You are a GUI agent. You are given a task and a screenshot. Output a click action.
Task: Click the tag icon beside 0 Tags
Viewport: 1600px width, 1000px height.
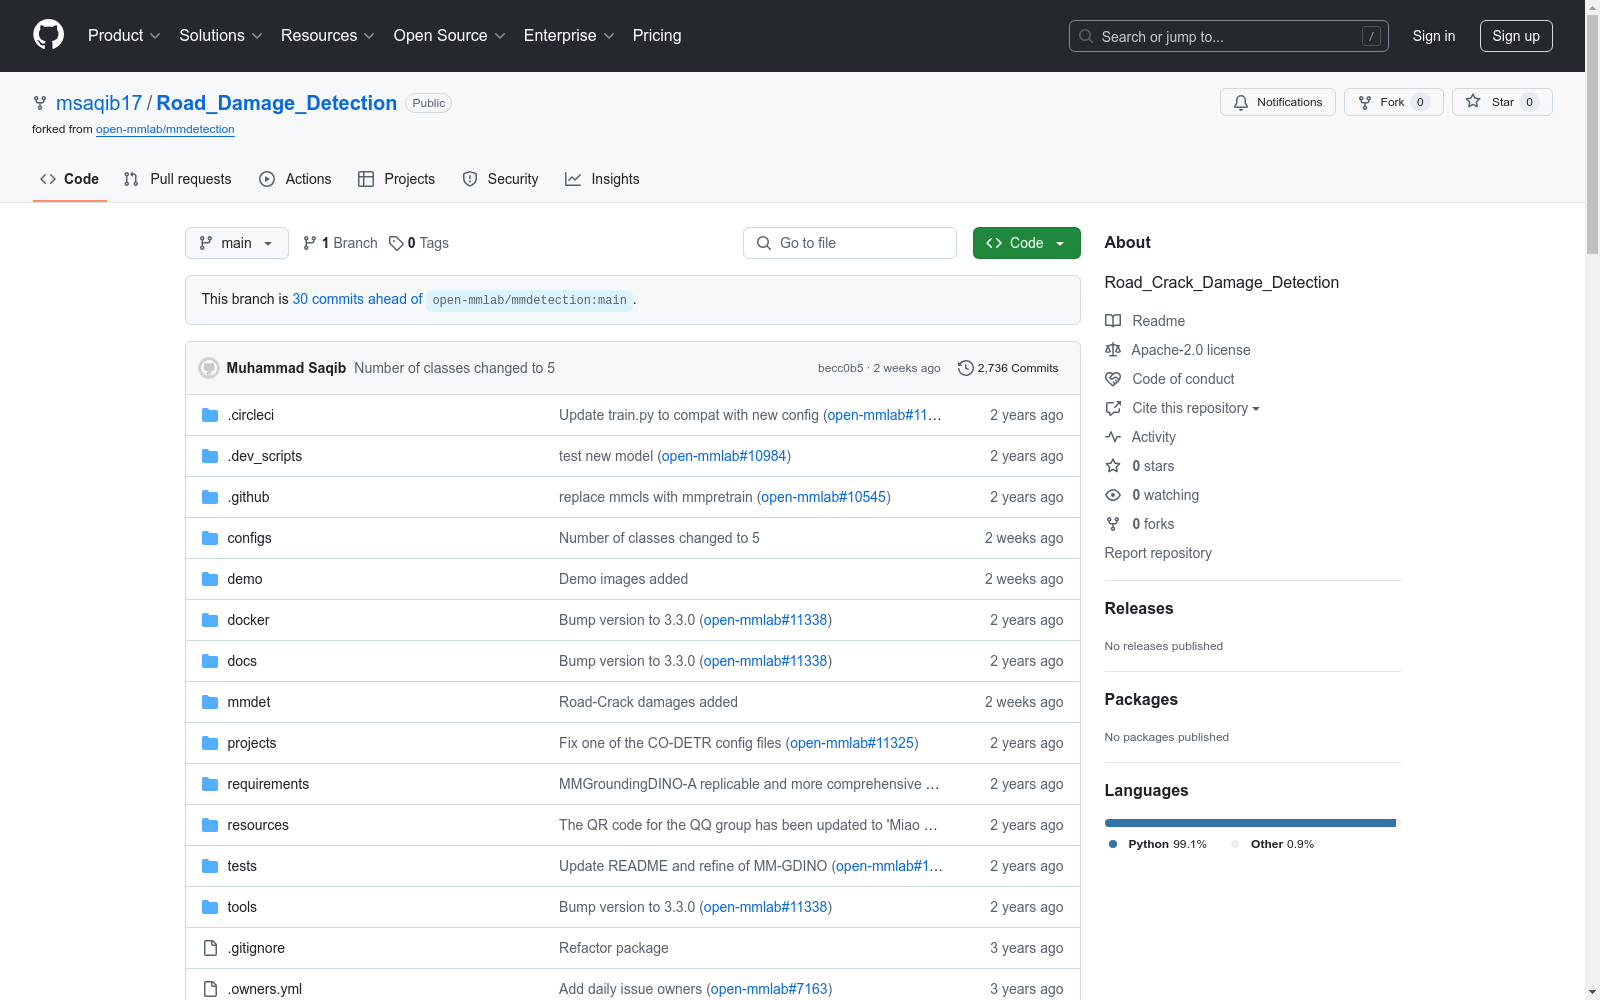tap(396, 243)
